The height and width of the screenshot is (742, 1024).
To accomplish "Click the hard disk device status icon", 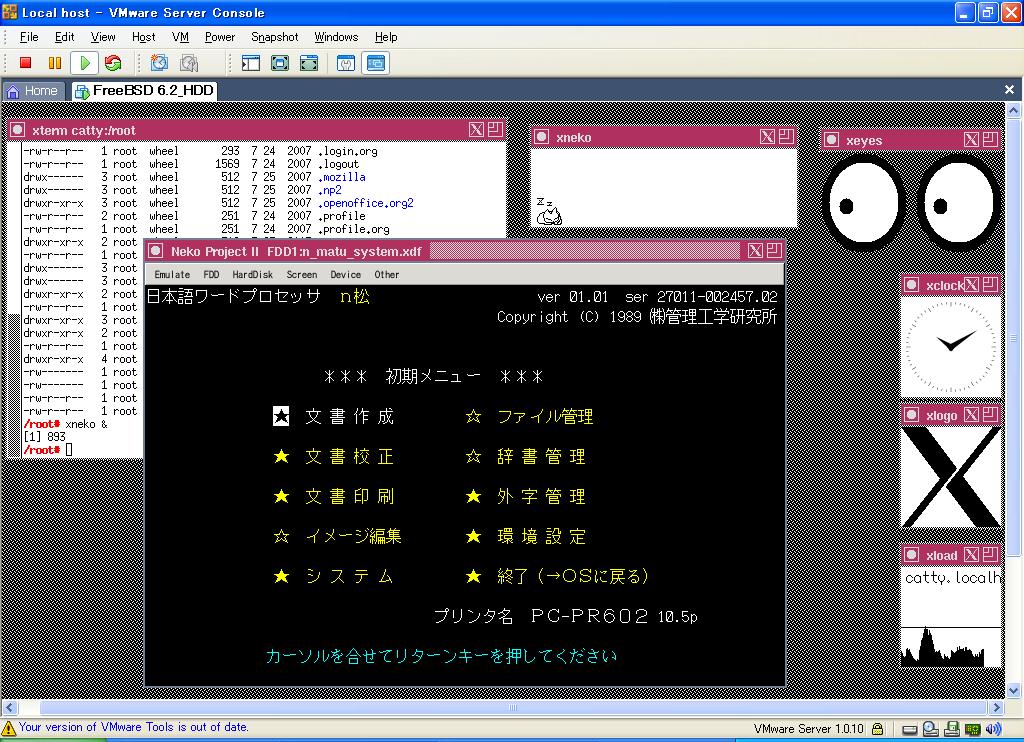I will 909,729.
